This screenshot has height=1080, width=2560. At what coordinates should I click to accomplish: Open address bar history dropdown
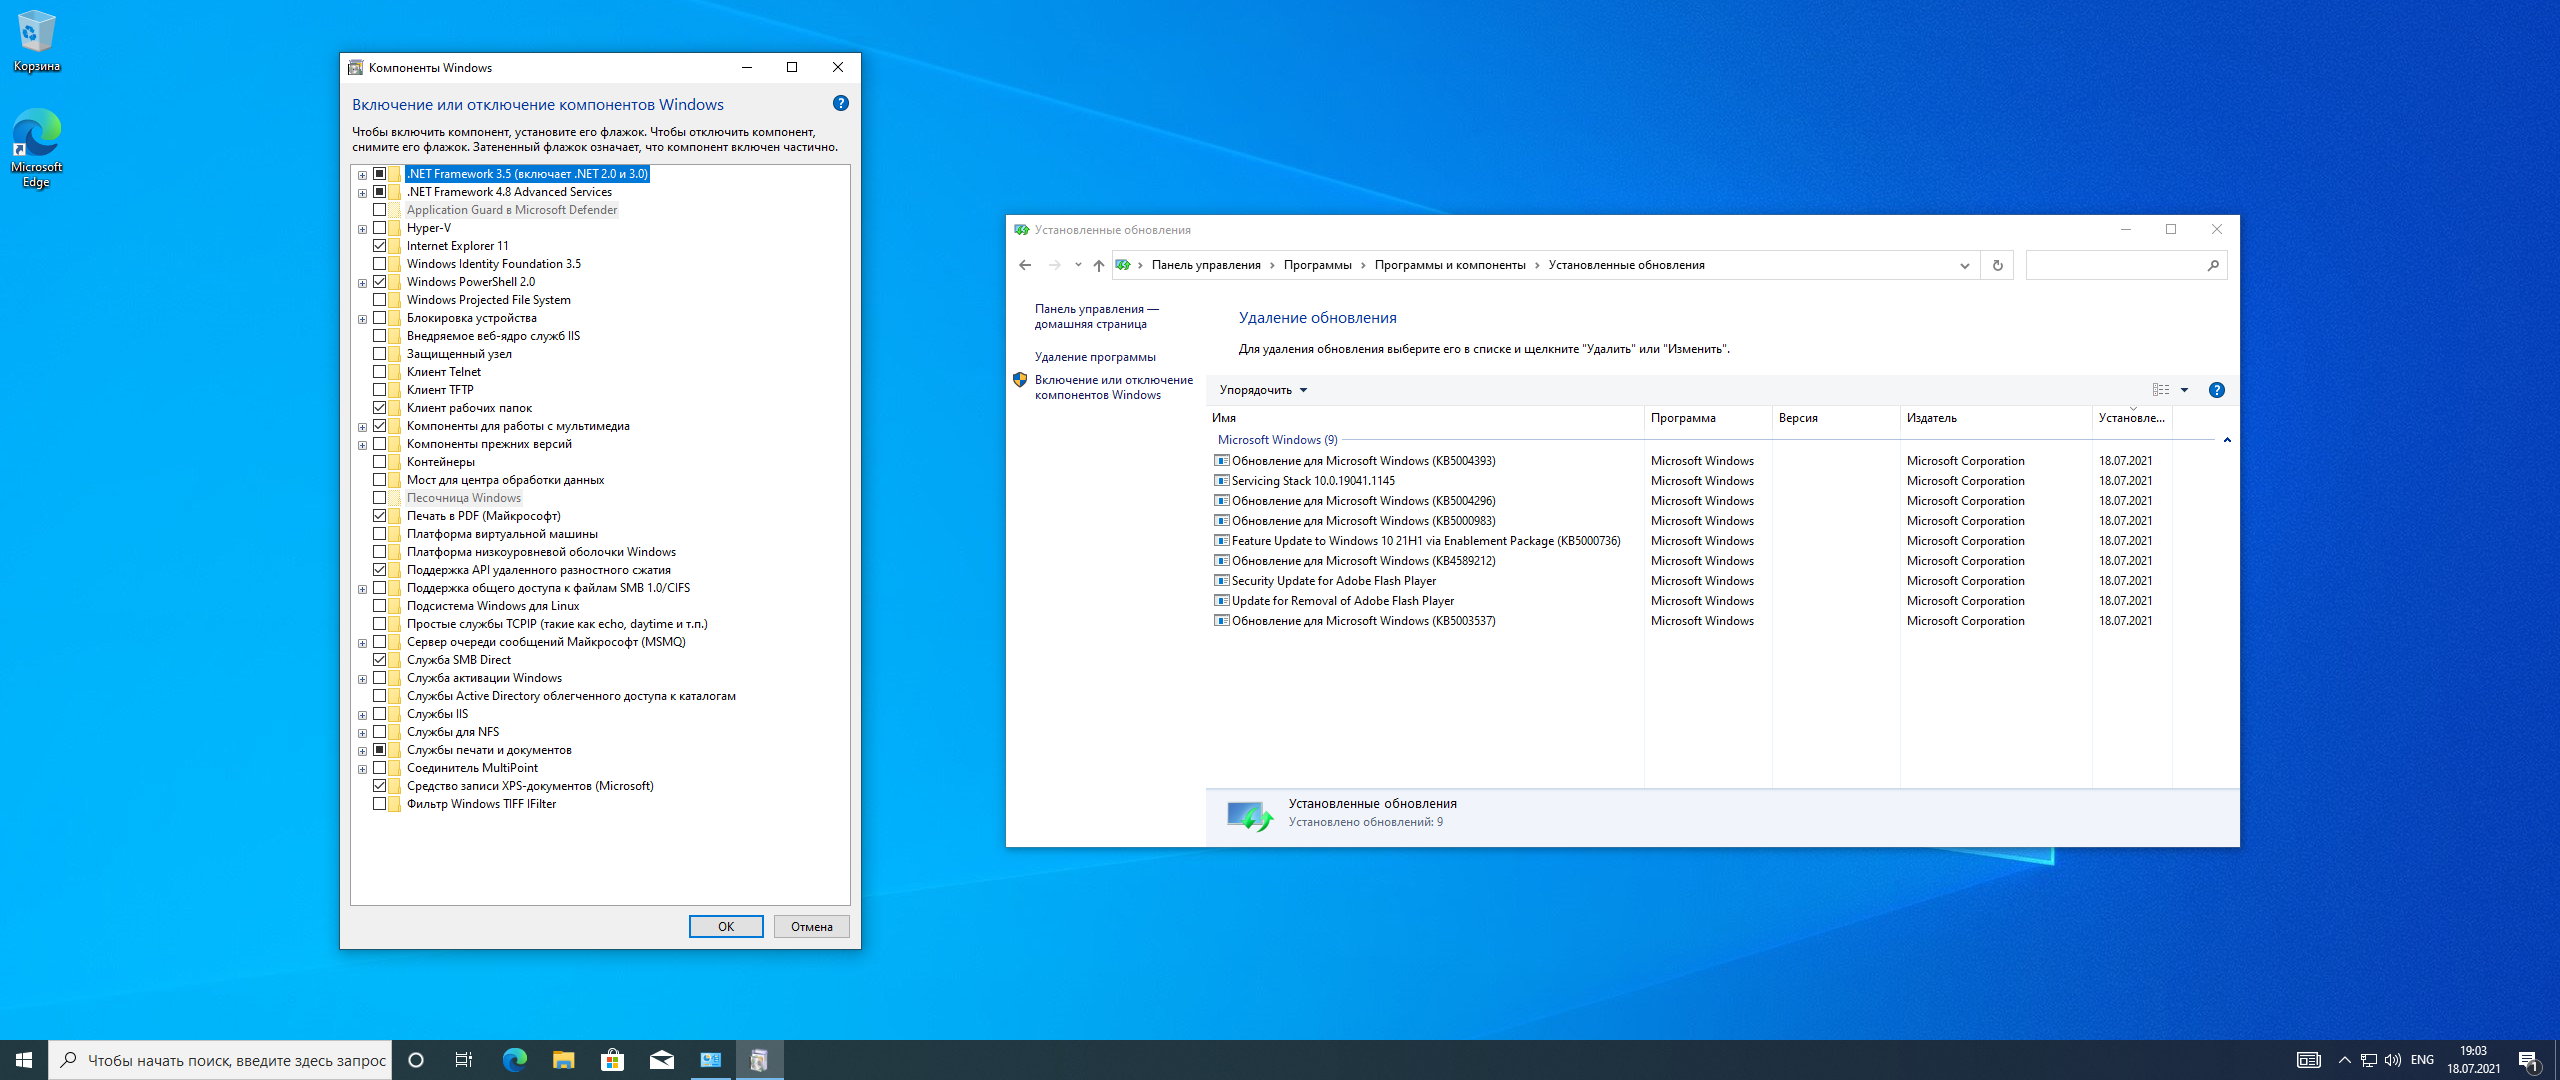coord(1964,265)
